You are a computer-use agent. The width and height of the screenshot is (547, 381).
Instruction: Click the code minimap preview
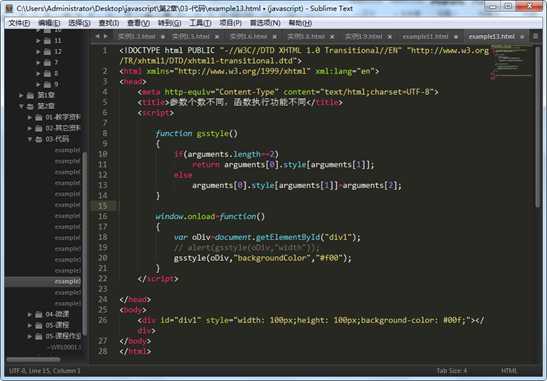pyautogui.click(x=511, y=62)
